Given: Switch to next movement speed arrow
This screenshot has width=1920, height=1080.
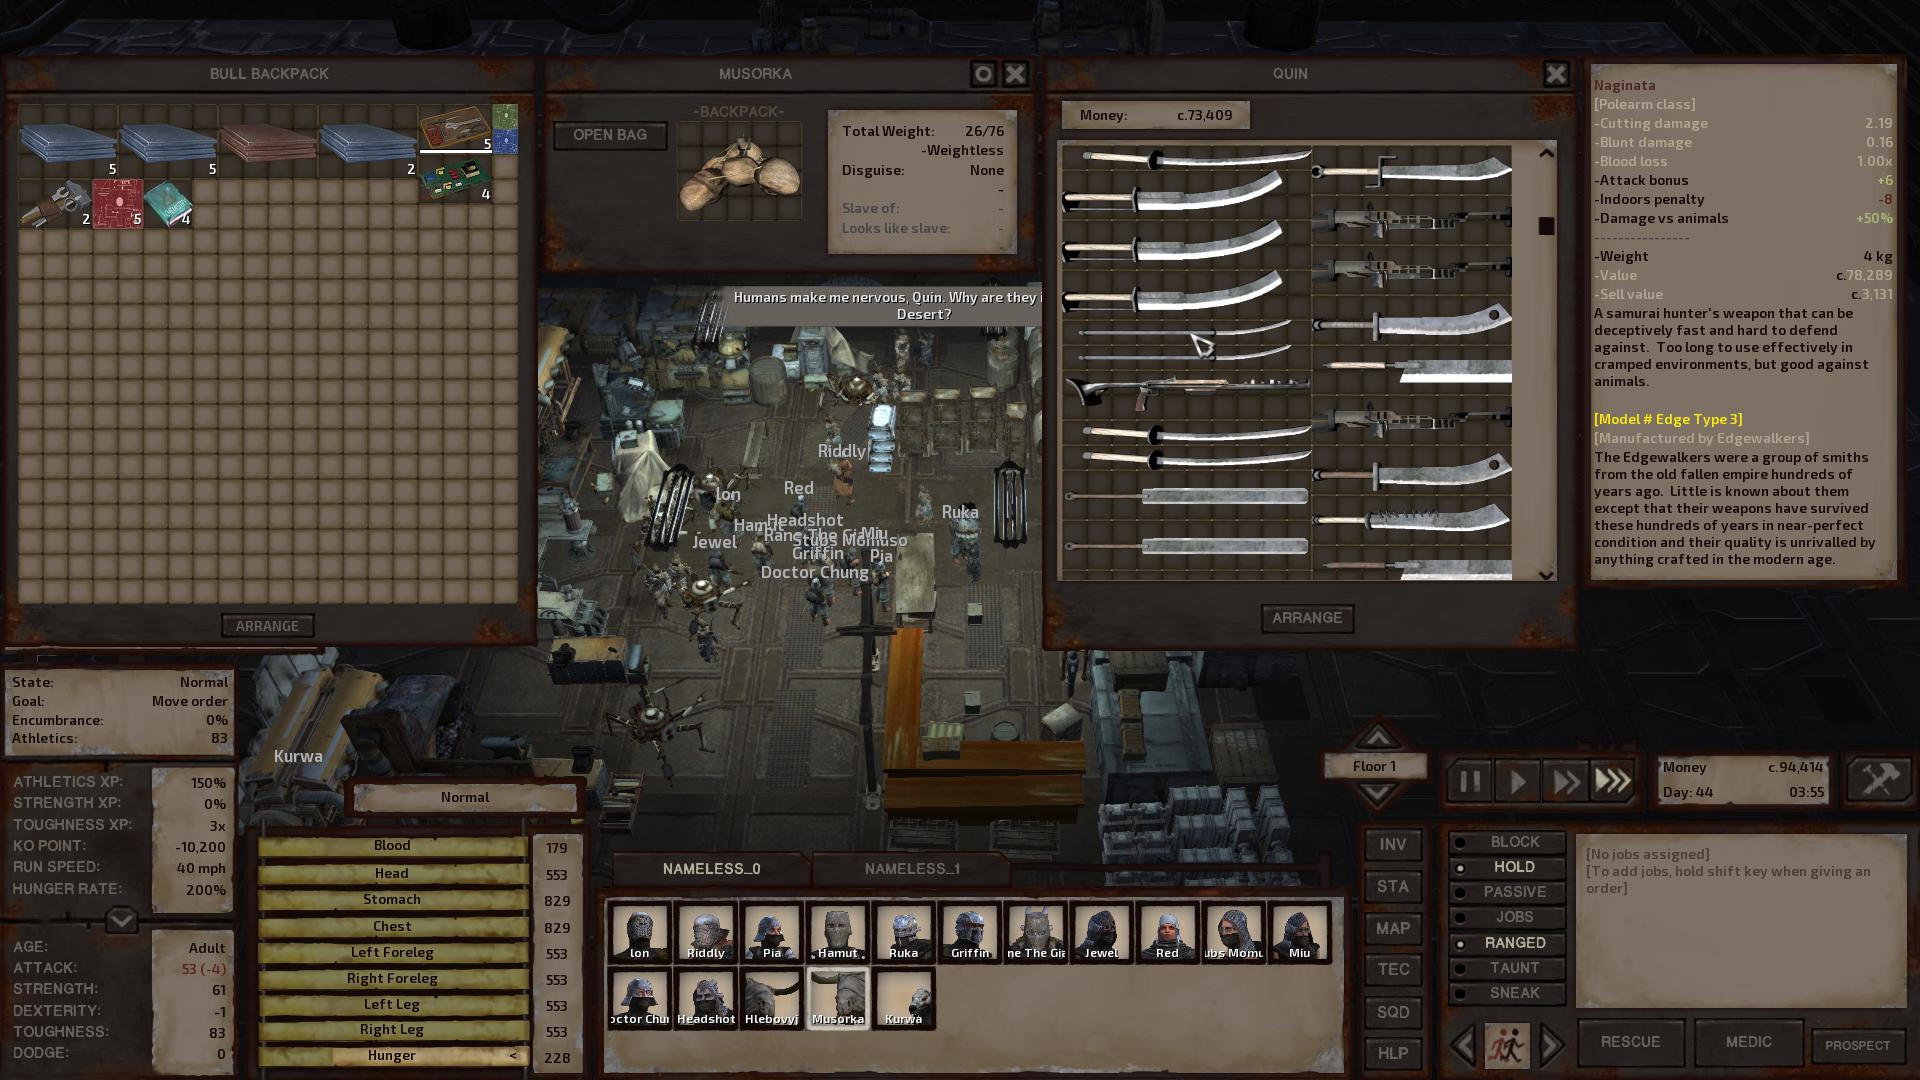Looking at the screenshot, I should 1551,1046.
